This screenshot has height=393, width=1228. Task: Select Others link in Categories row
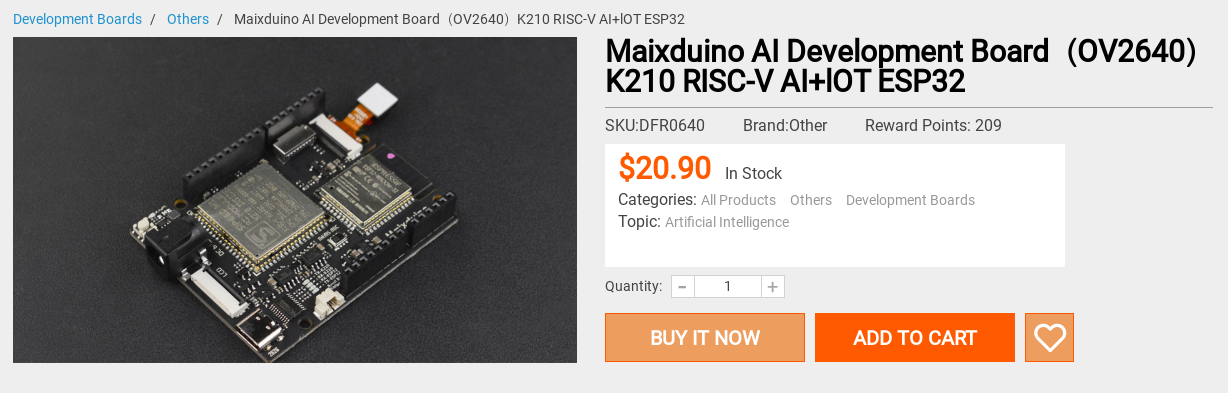(811, 200)
